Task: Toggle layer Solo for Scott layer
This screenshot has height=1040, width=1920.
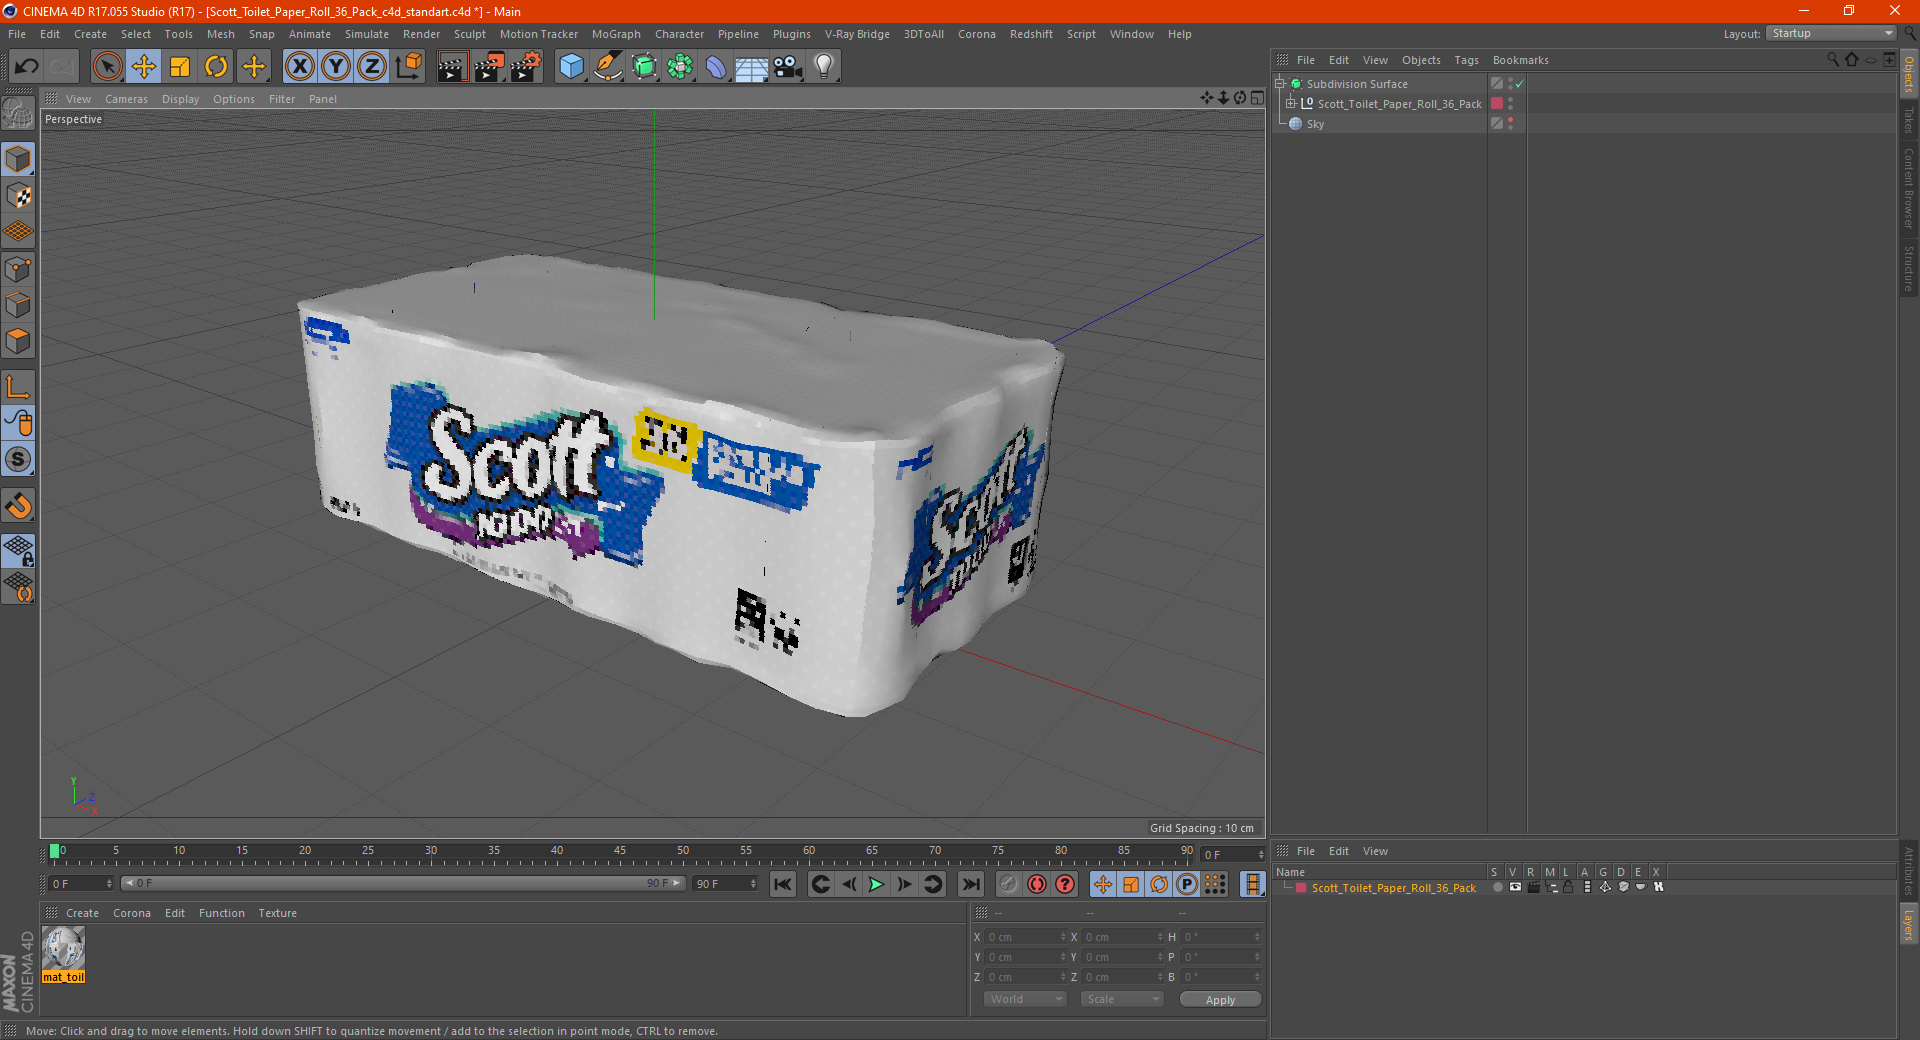Action: 1497,887
